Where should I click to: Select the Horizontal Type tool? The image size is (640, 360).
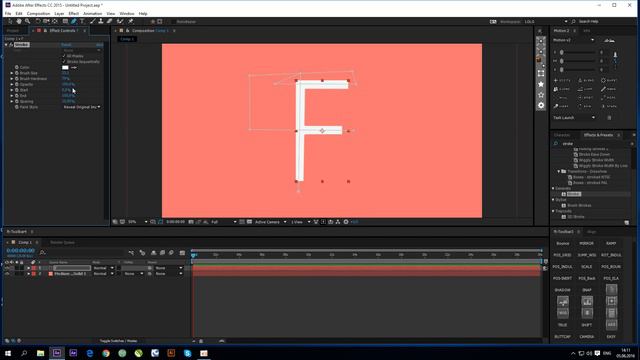tap(82, 21)
